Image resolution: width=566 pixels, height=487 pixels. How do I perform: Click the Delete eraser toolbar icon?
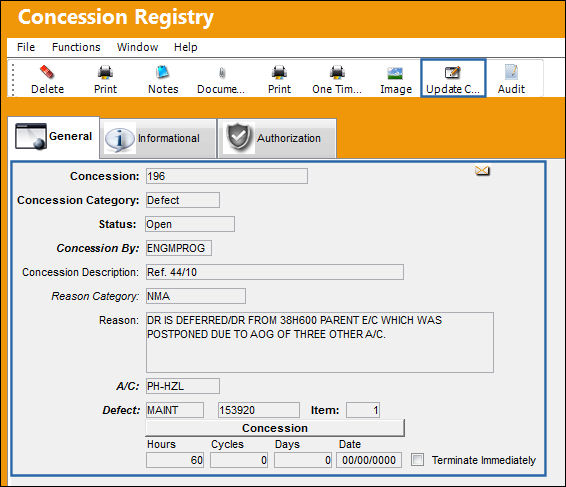tap(47, 72)
